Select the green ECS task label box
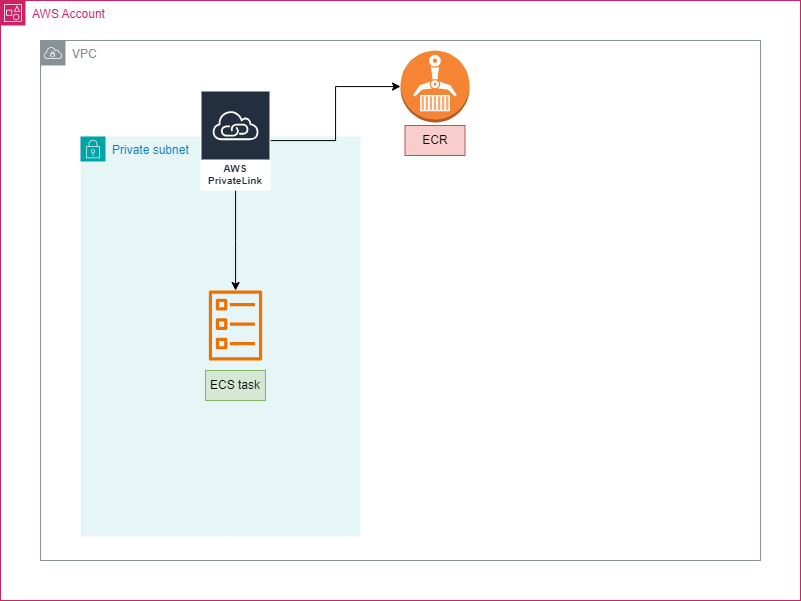The image size is (801, 601). pos(235,385)
